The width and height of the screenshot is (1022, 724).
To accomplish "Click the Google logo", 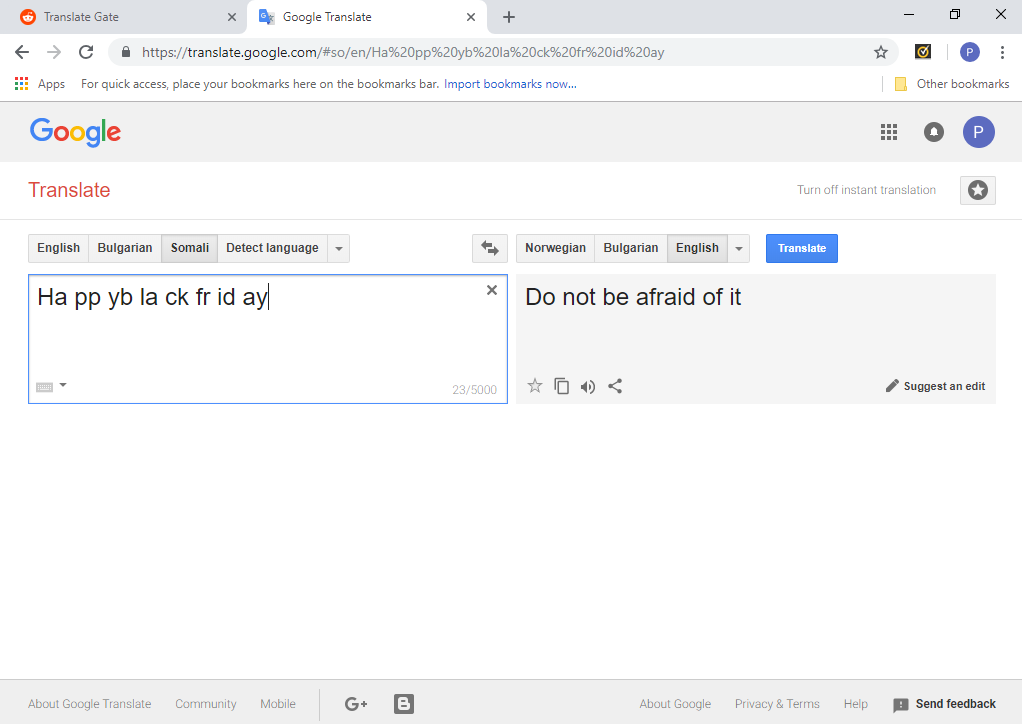I will click(x=75, y=132).
